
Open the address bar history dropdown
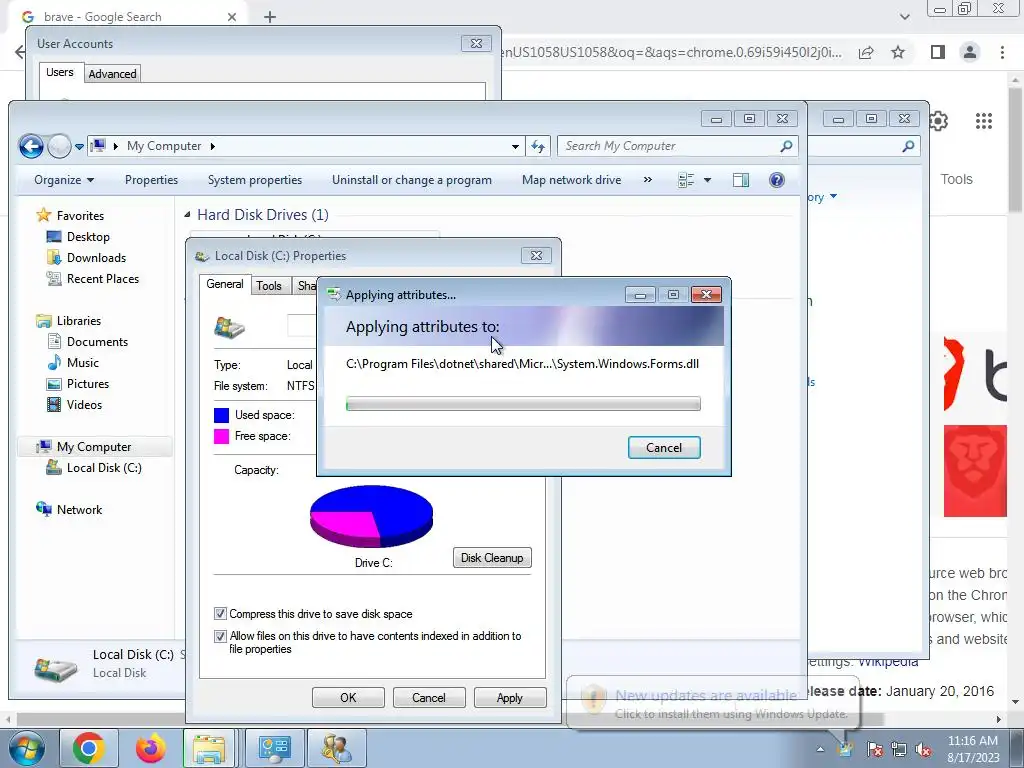coord(515,146)
